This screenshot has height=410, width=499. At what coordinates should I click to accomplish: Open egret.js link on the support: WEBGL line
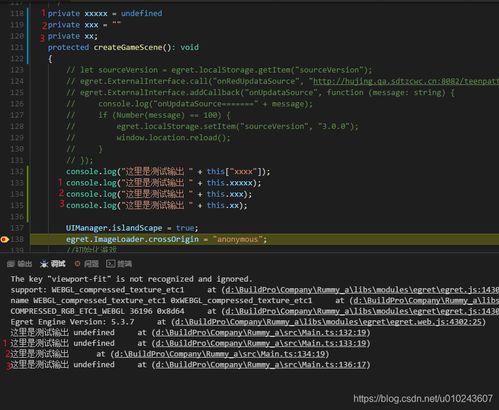[362, 290]
